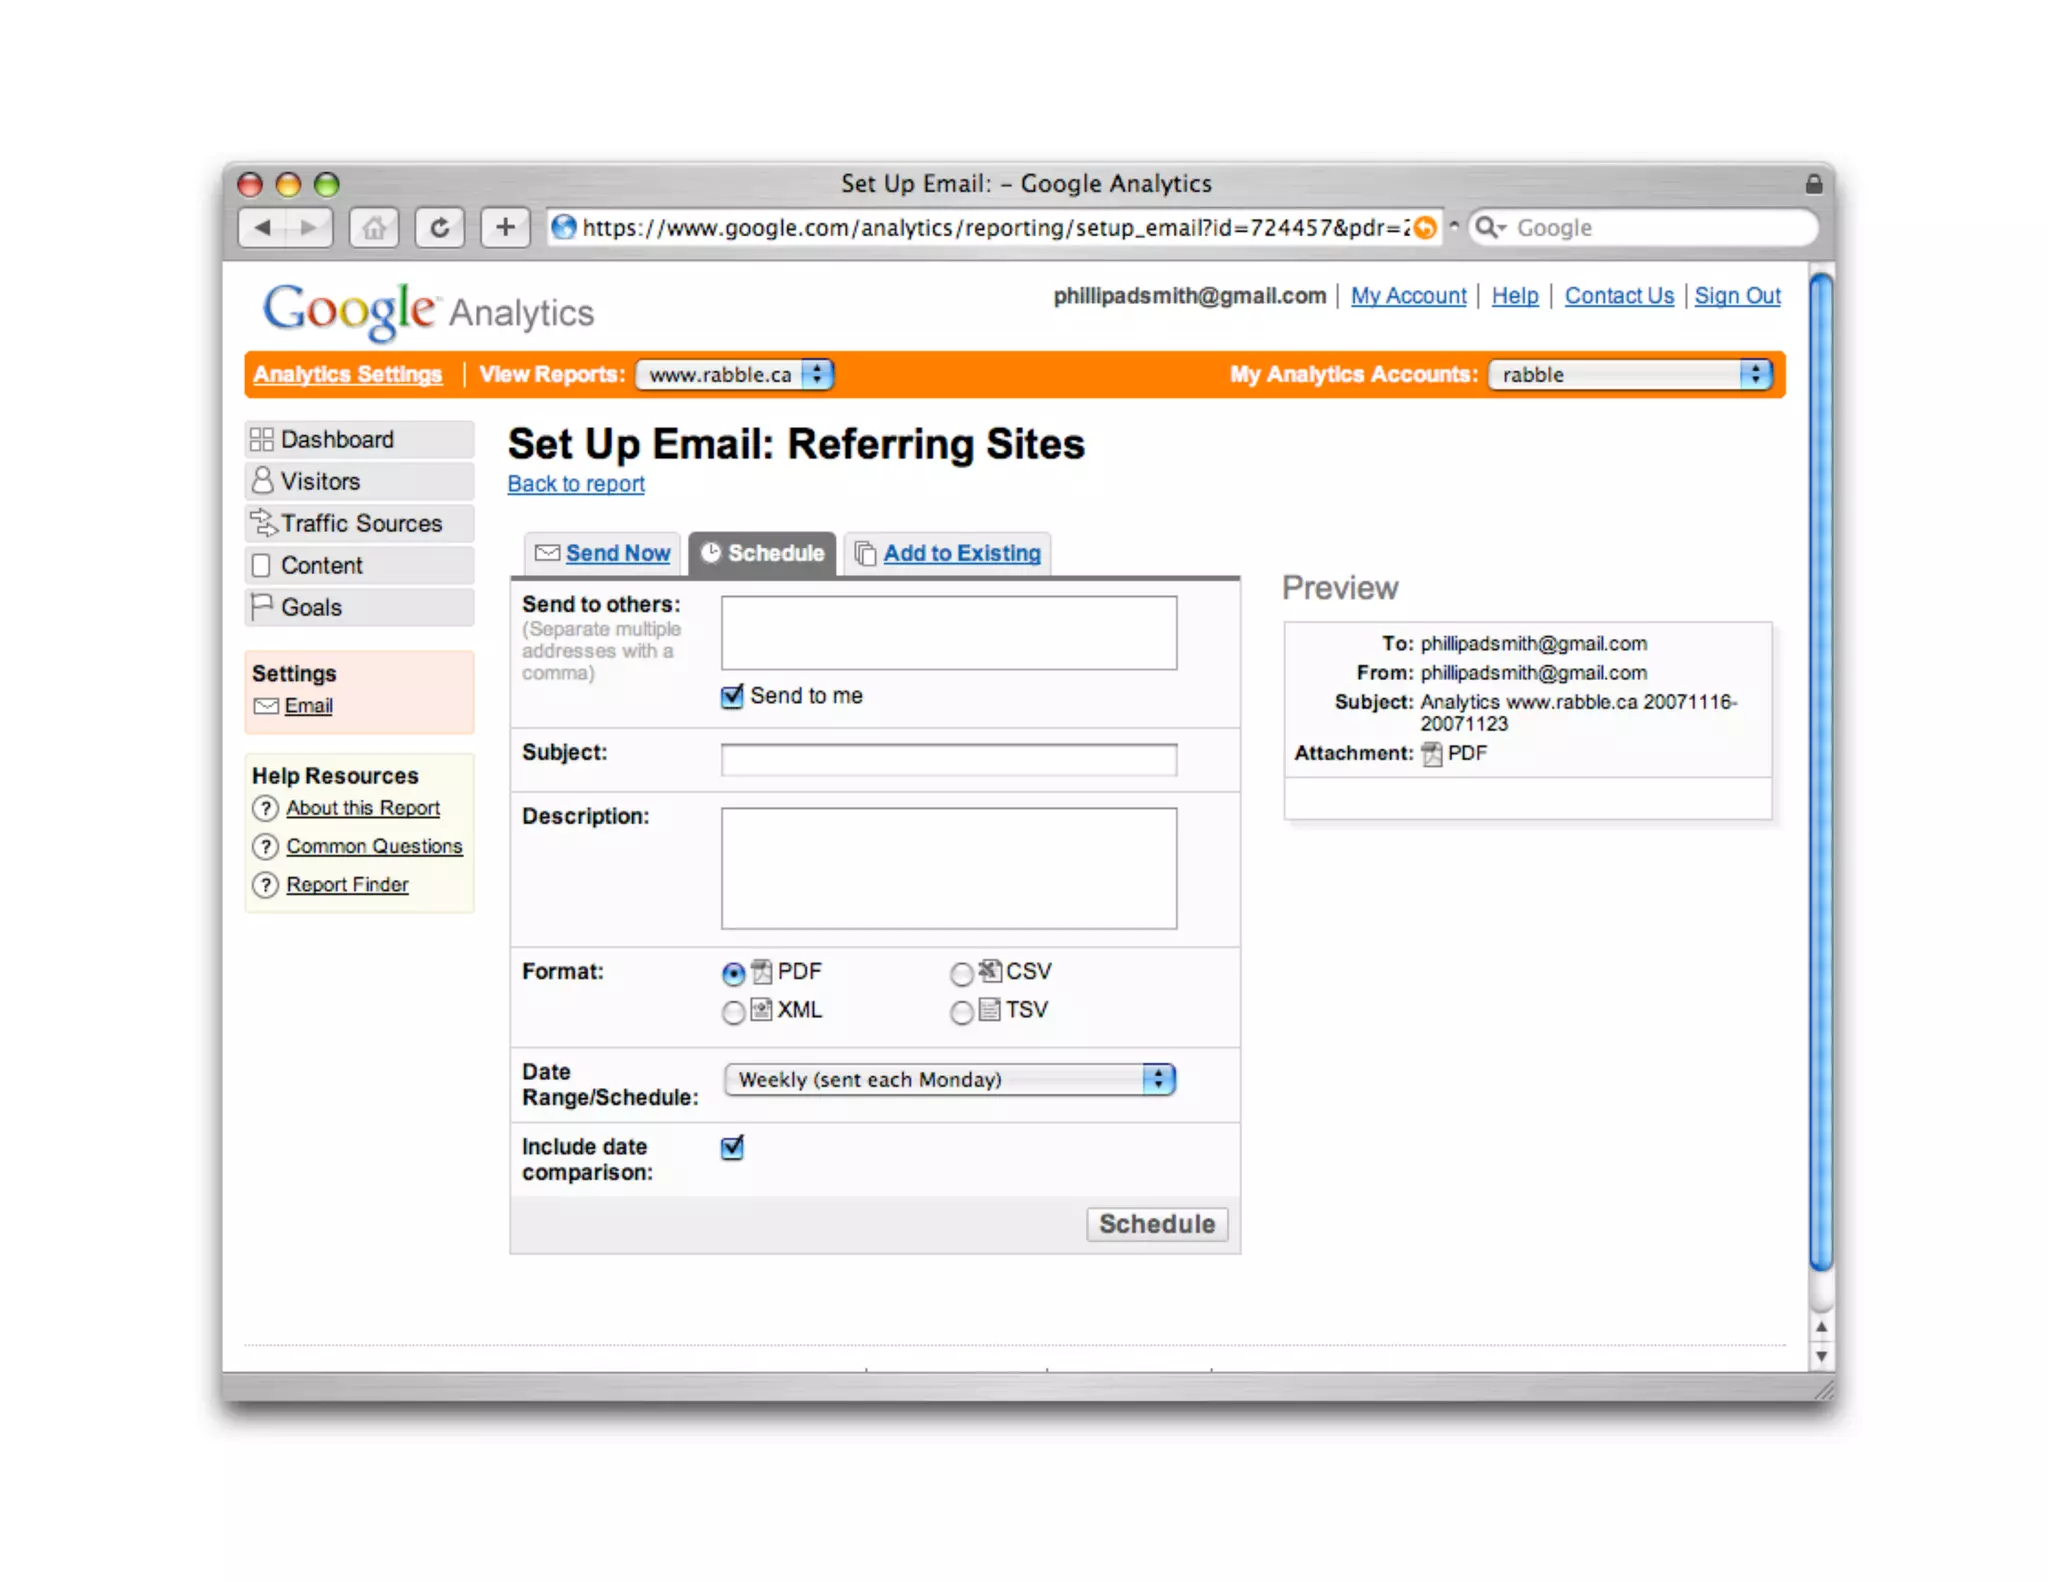The width and height of the screenshot is (2048, 1582).
Task: Add a bookmark with the plus button
Action: [x=505, y=228]
